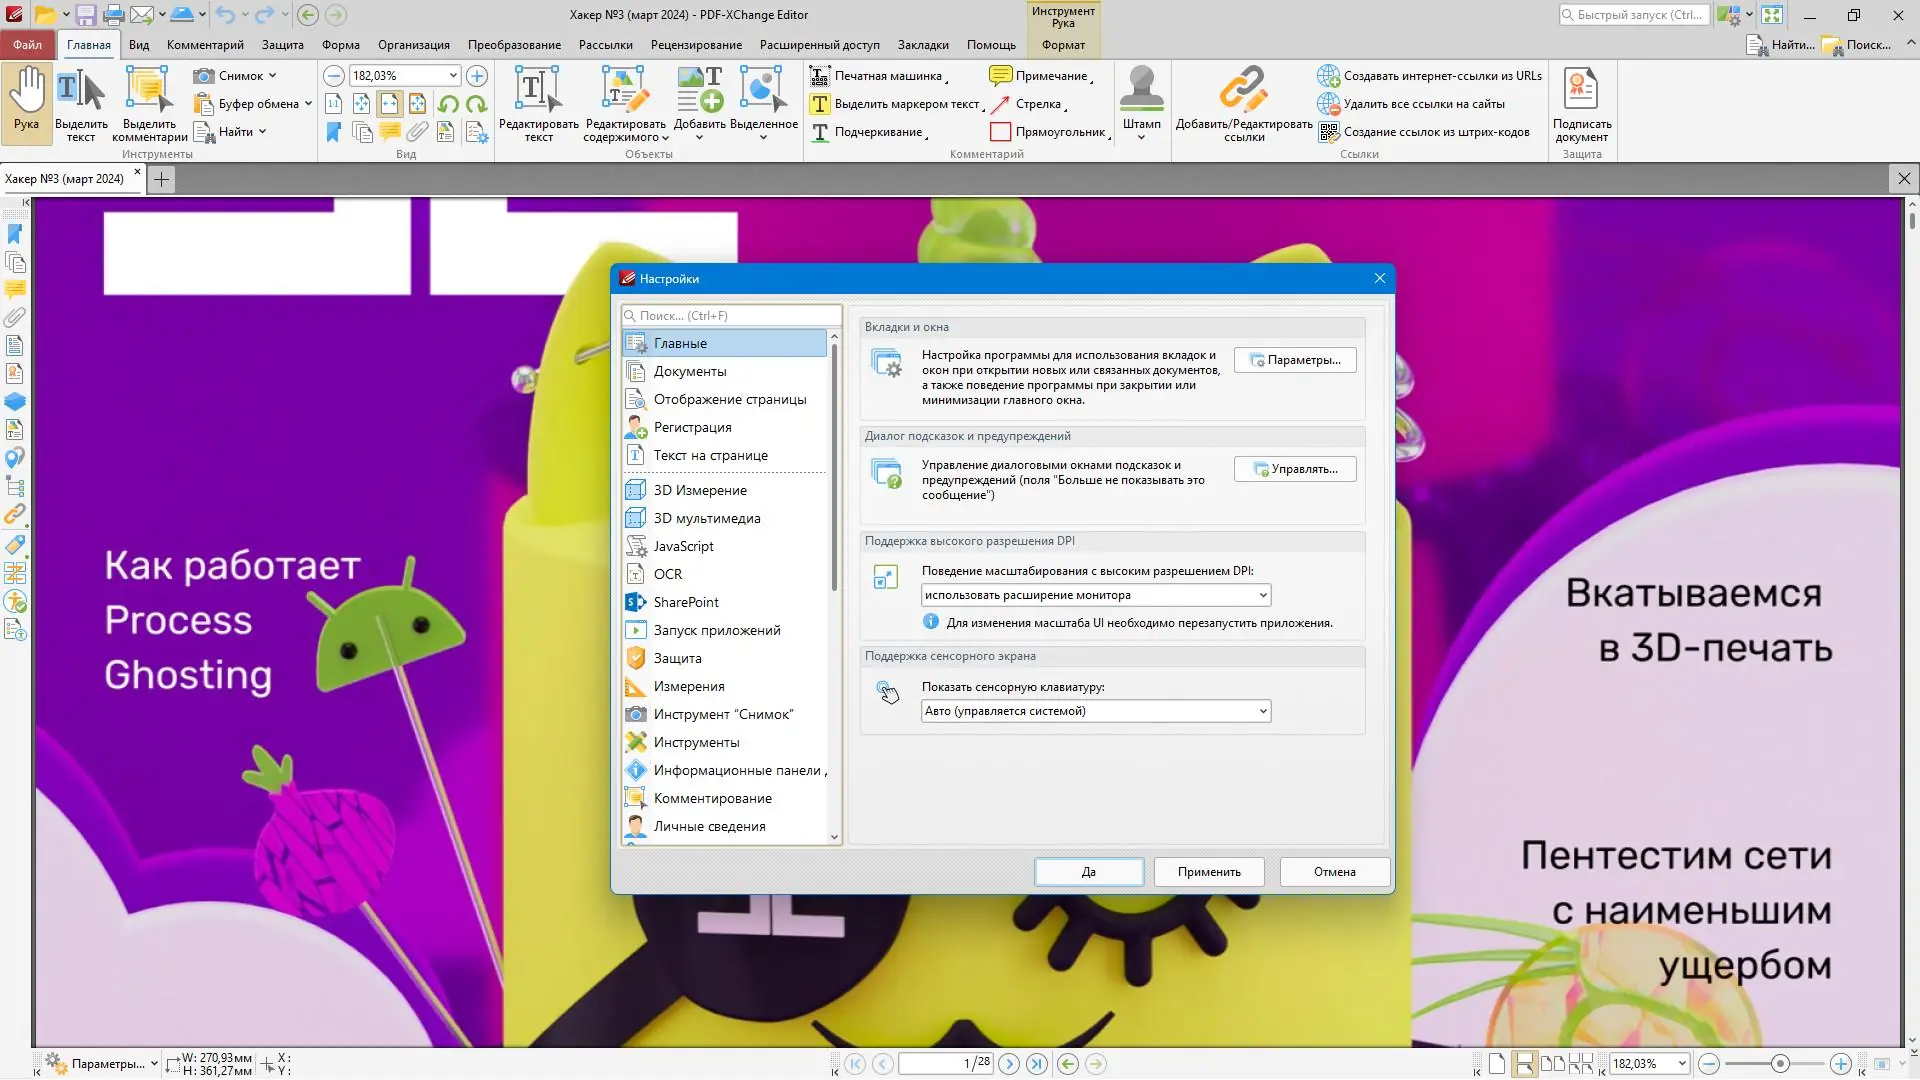Image resolution: width=1920 pixels, height=1080 pixels.
Task: Open bookmarks panel icon in left sidebar
Action: pos(15,234)
